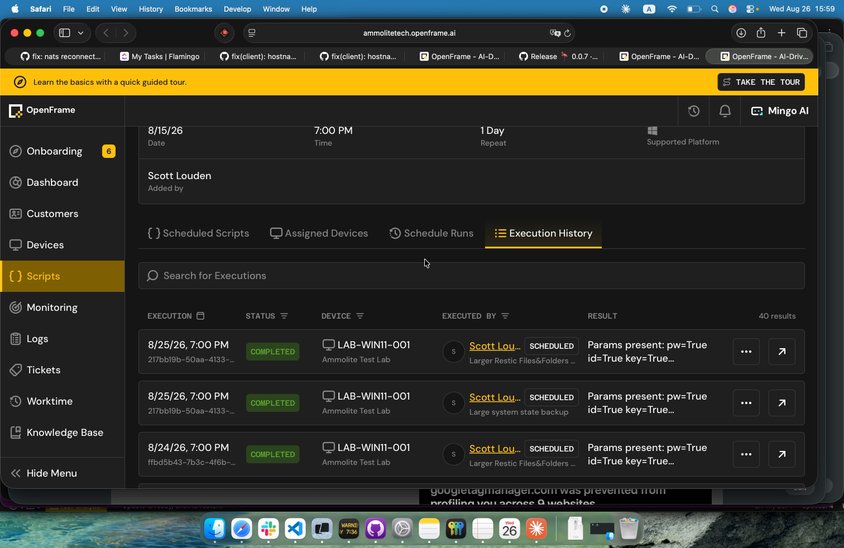Open a new Safari tab
This screenshot has height=548, width=844.
click(x=781, y=33)
